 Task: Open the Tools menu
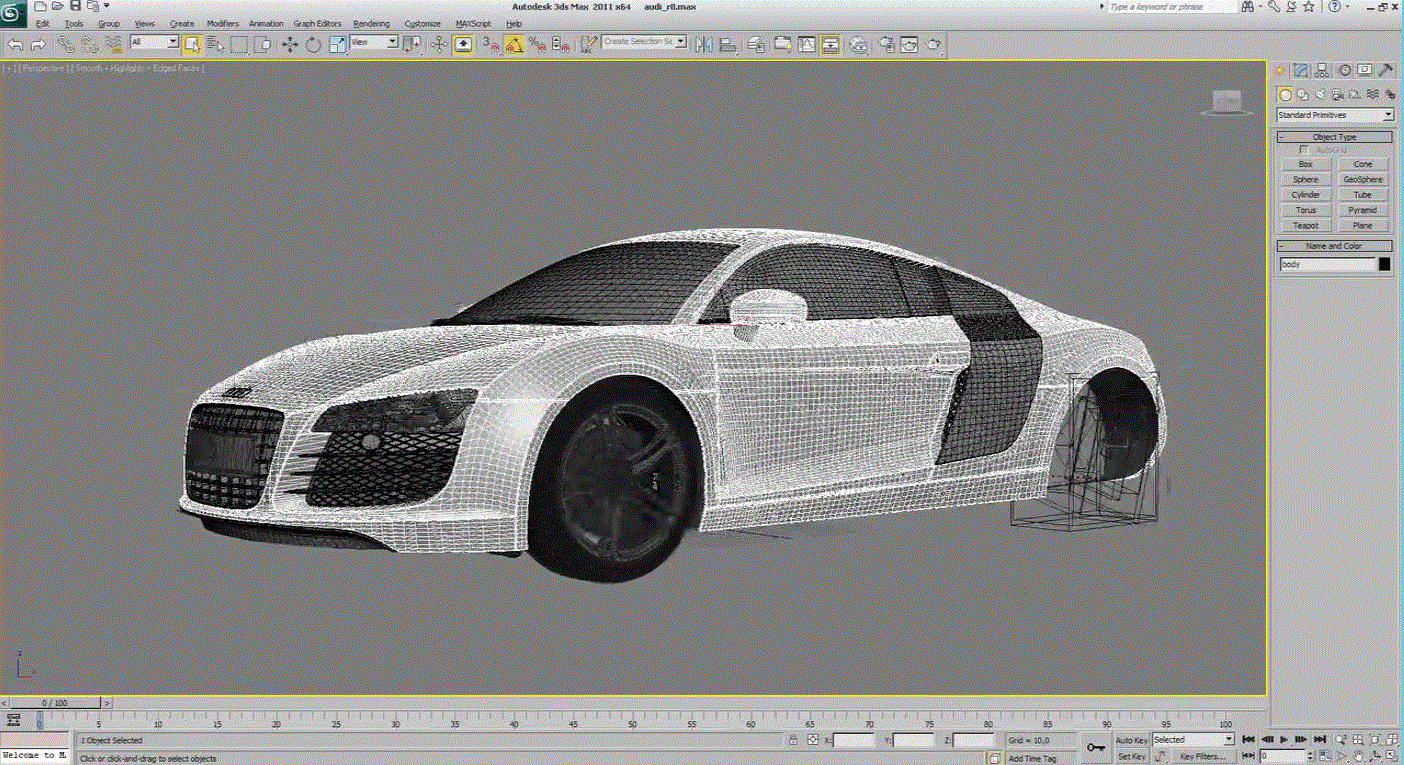74,23
